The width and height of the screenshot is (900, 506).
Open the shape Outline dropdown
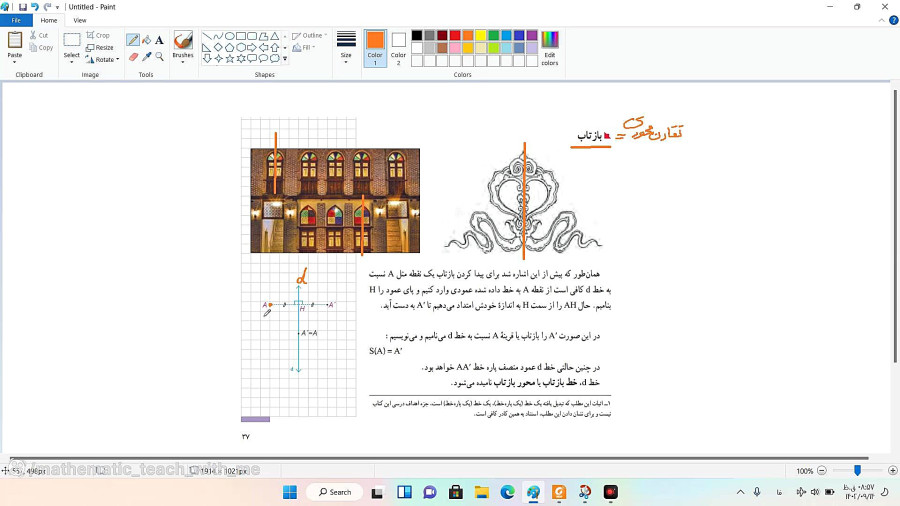pos(309,36)
